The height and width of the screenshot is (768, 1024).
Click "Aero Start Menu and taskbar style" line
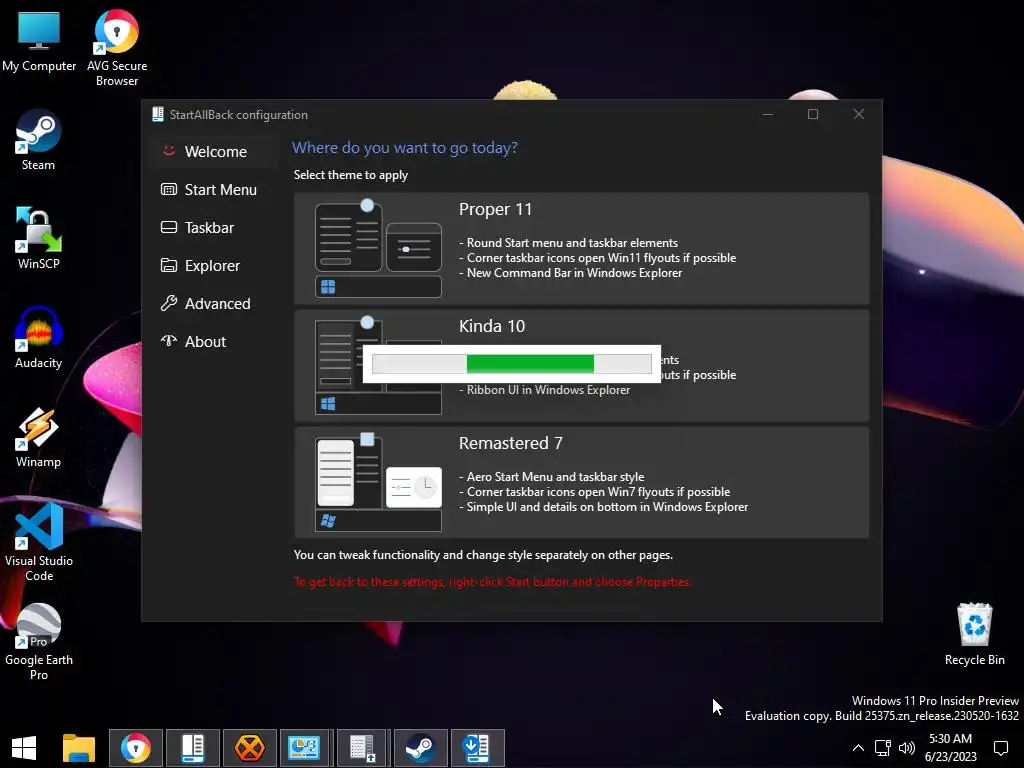pos(552,477)
